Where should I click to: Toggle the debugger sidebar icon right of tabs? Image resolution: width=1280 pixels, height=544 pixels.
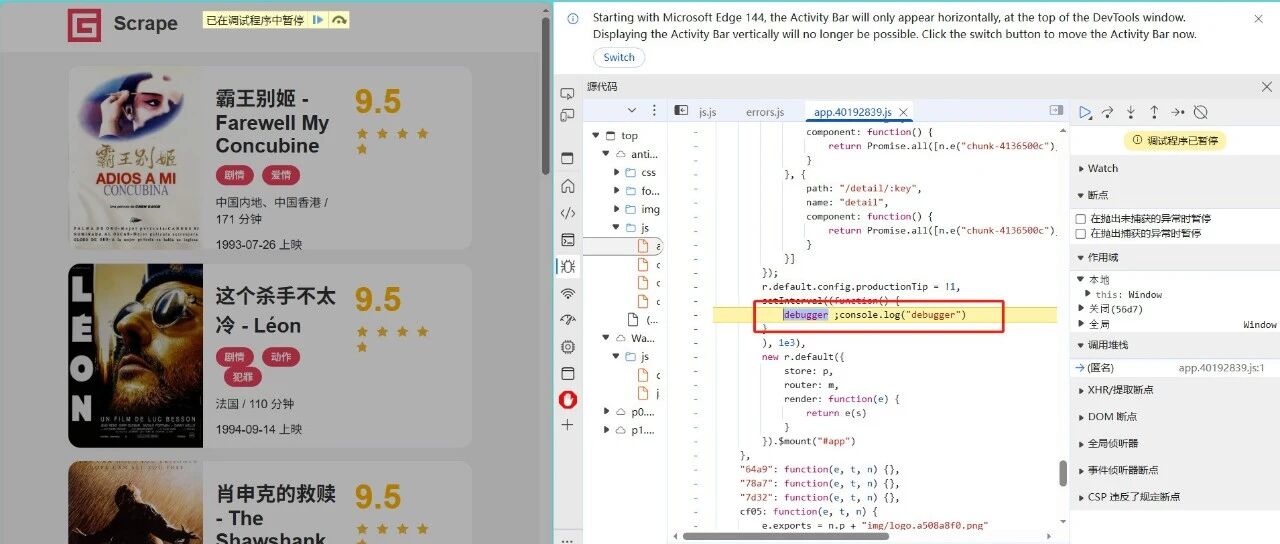(1056, 111)
